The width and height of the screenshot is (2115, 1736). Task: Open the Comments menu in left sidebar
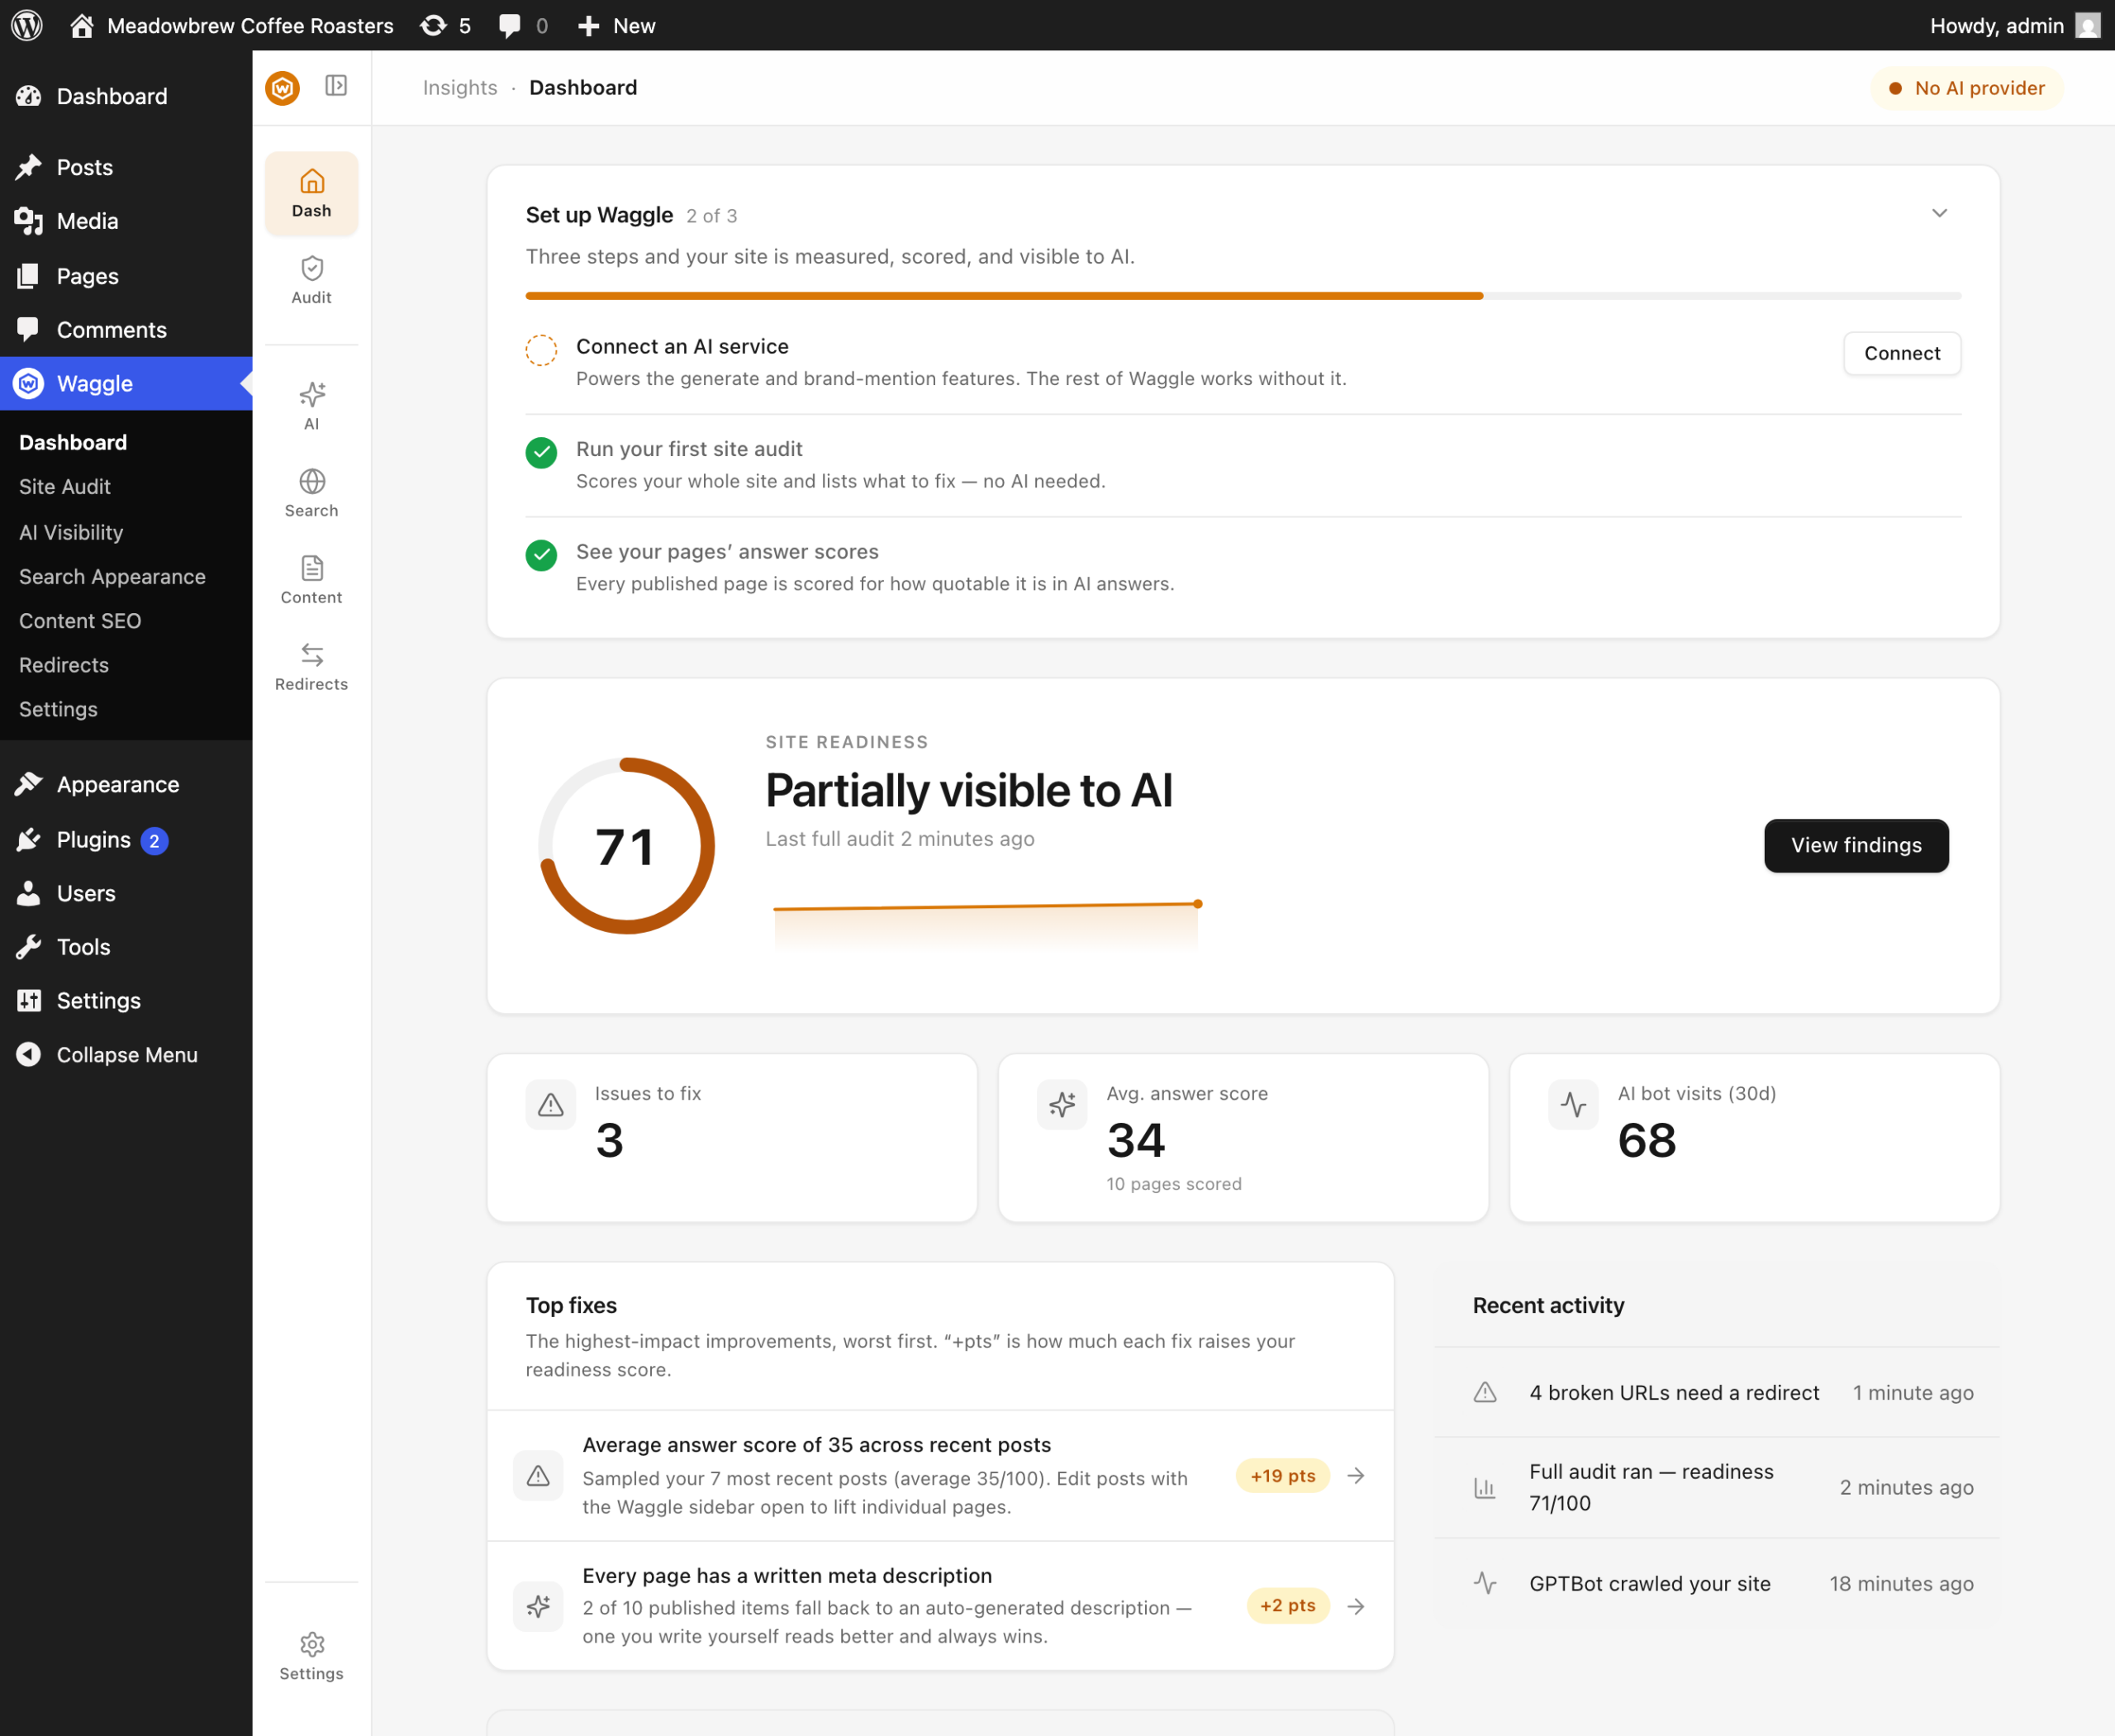[126, 330]
